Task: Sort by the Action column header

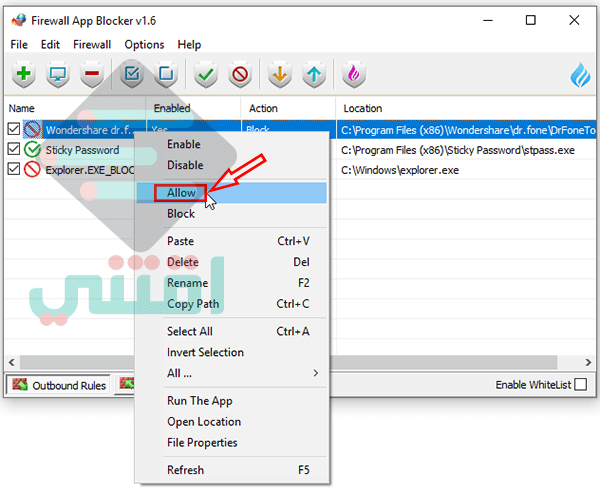Action: point(288,108)
